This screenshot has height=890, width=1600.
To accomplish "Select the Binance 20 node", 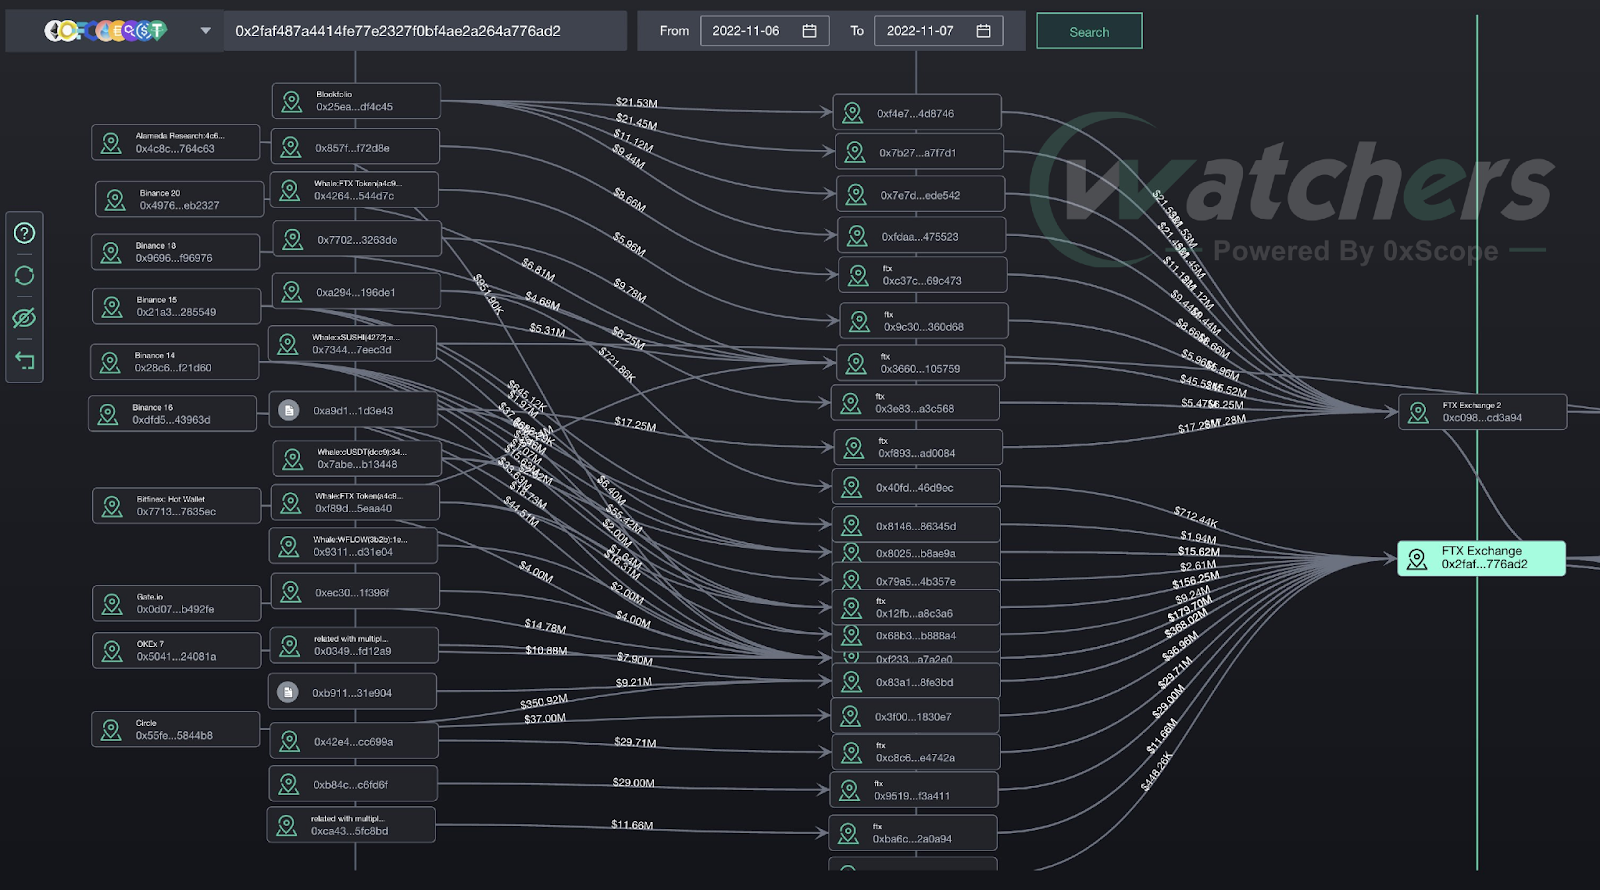I will pos(180,199).
